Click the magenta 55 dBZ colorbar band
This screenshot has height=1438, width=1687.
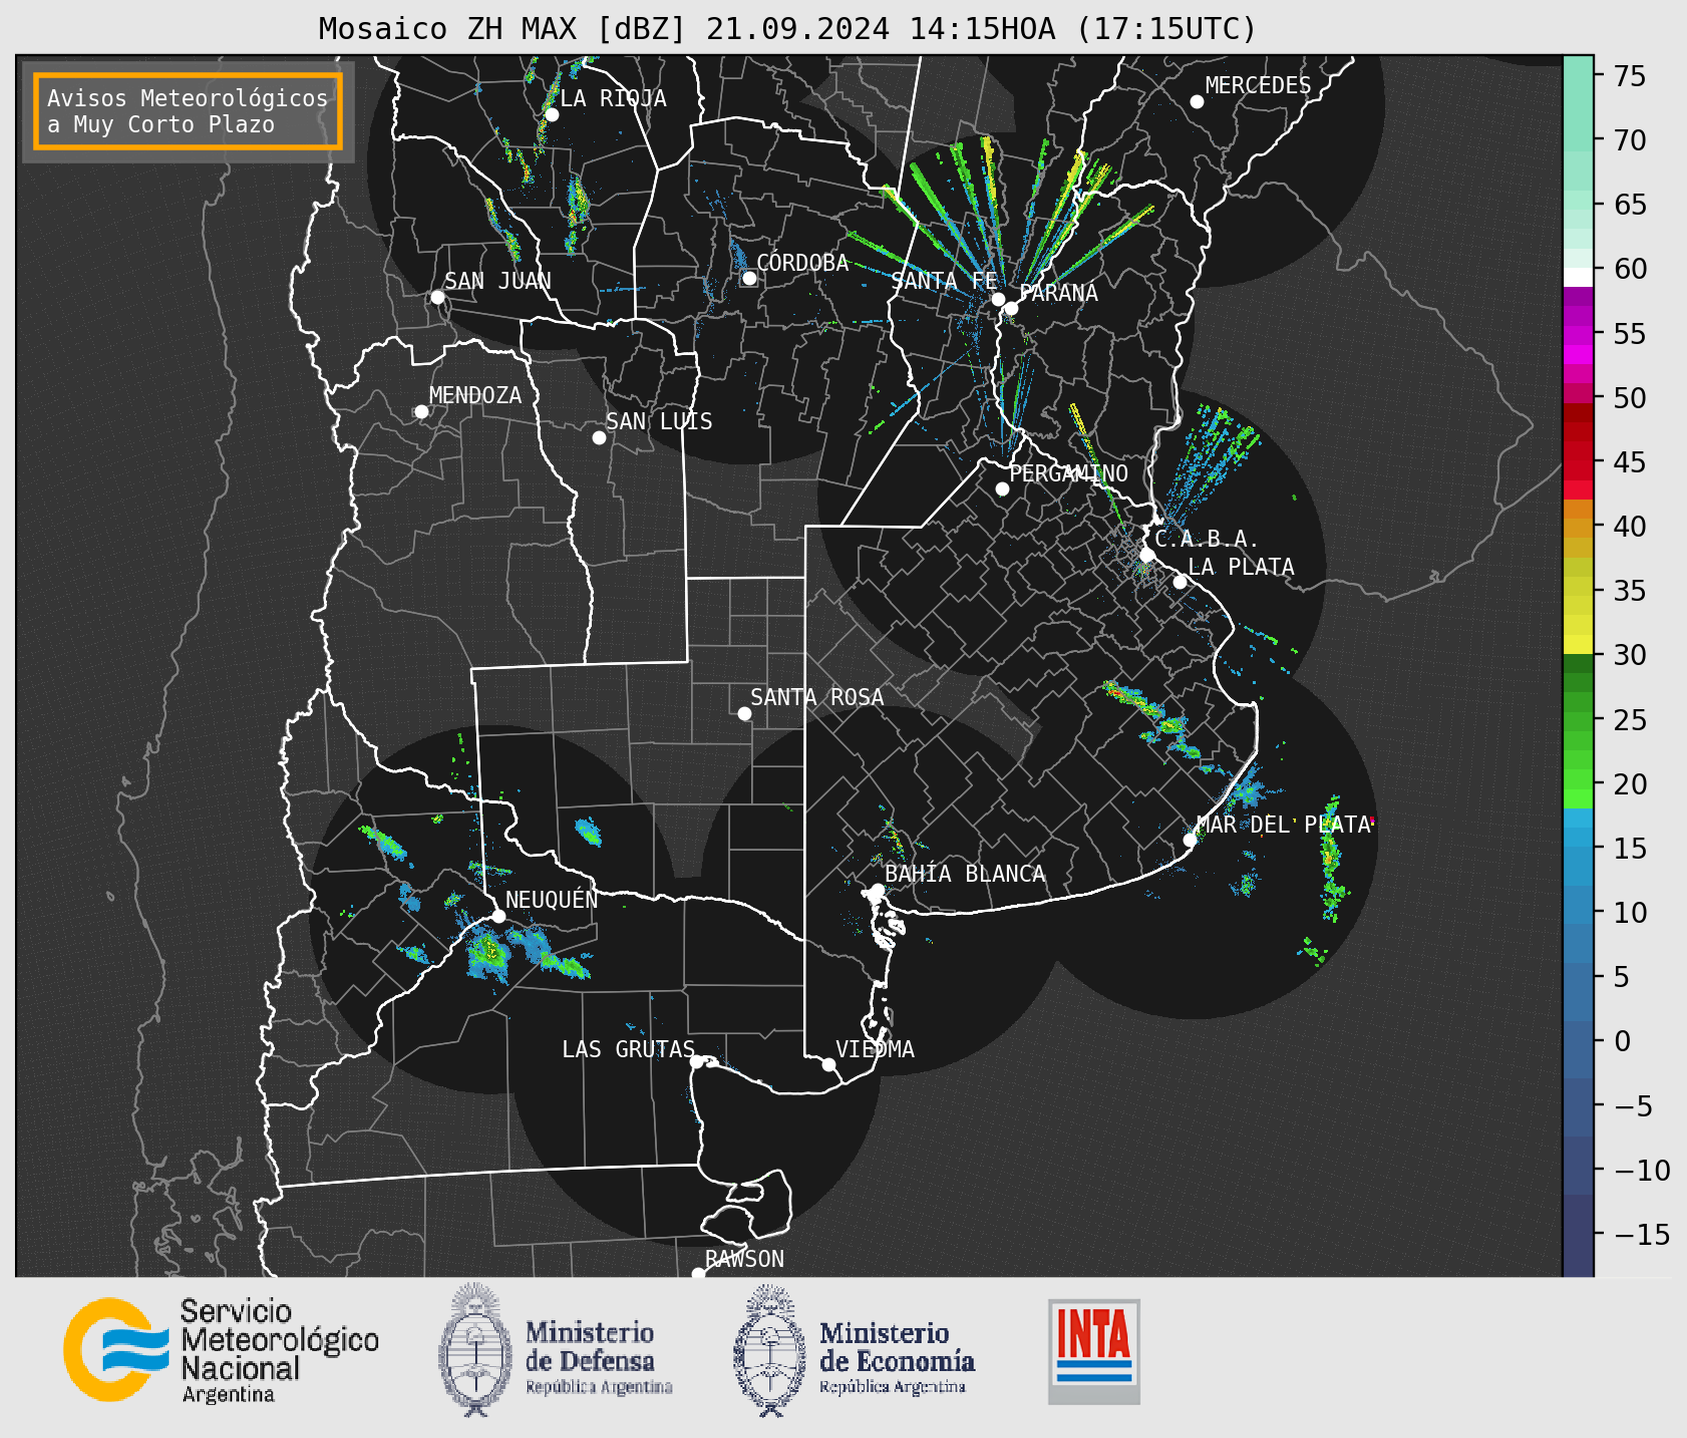pyautogui.click(x=1578, y=333)
